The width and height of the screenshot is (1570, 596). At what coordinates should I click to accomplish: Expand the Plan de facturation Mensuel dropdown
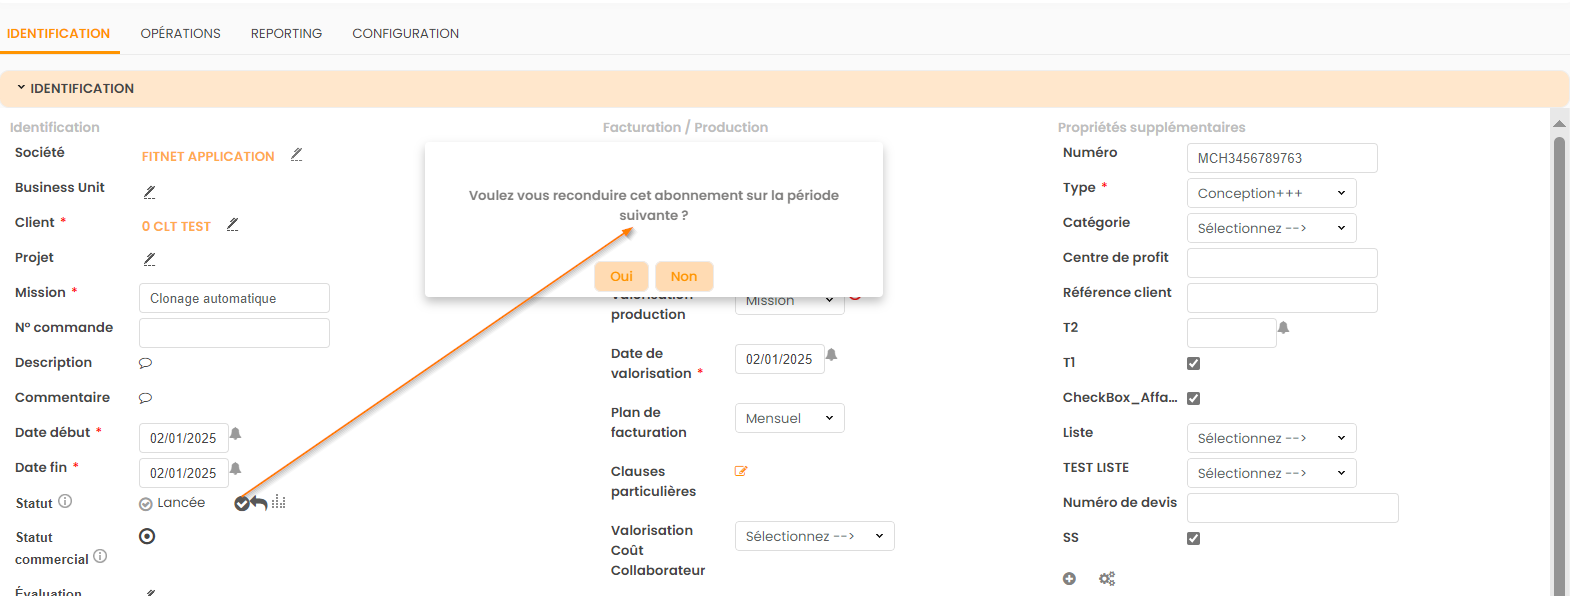pos(789,418)
